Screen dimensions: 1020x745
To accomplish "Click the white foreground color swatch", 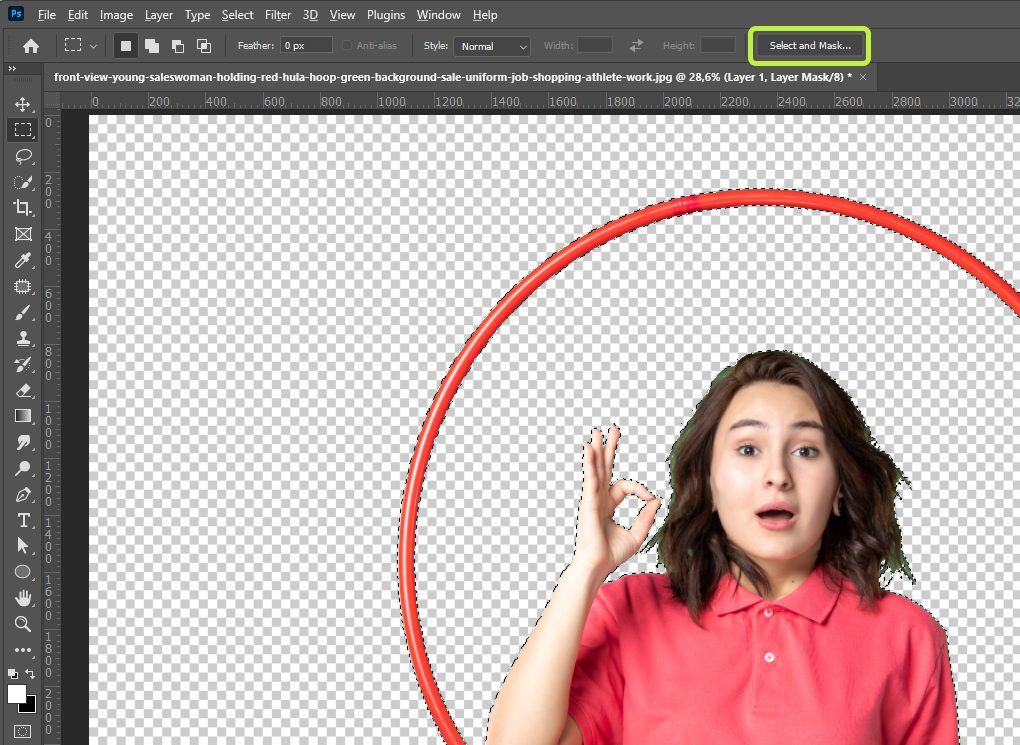I will point(17,694).
